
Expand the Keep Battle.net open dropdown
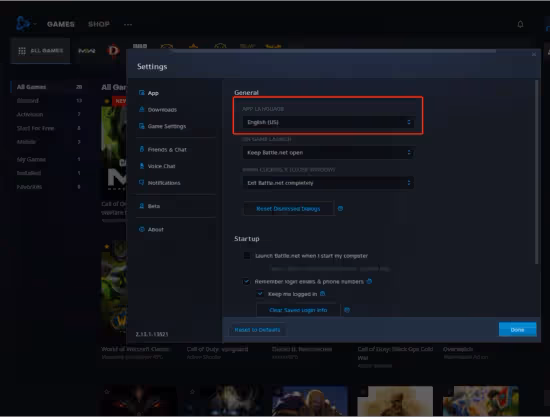tap(328, 153)
